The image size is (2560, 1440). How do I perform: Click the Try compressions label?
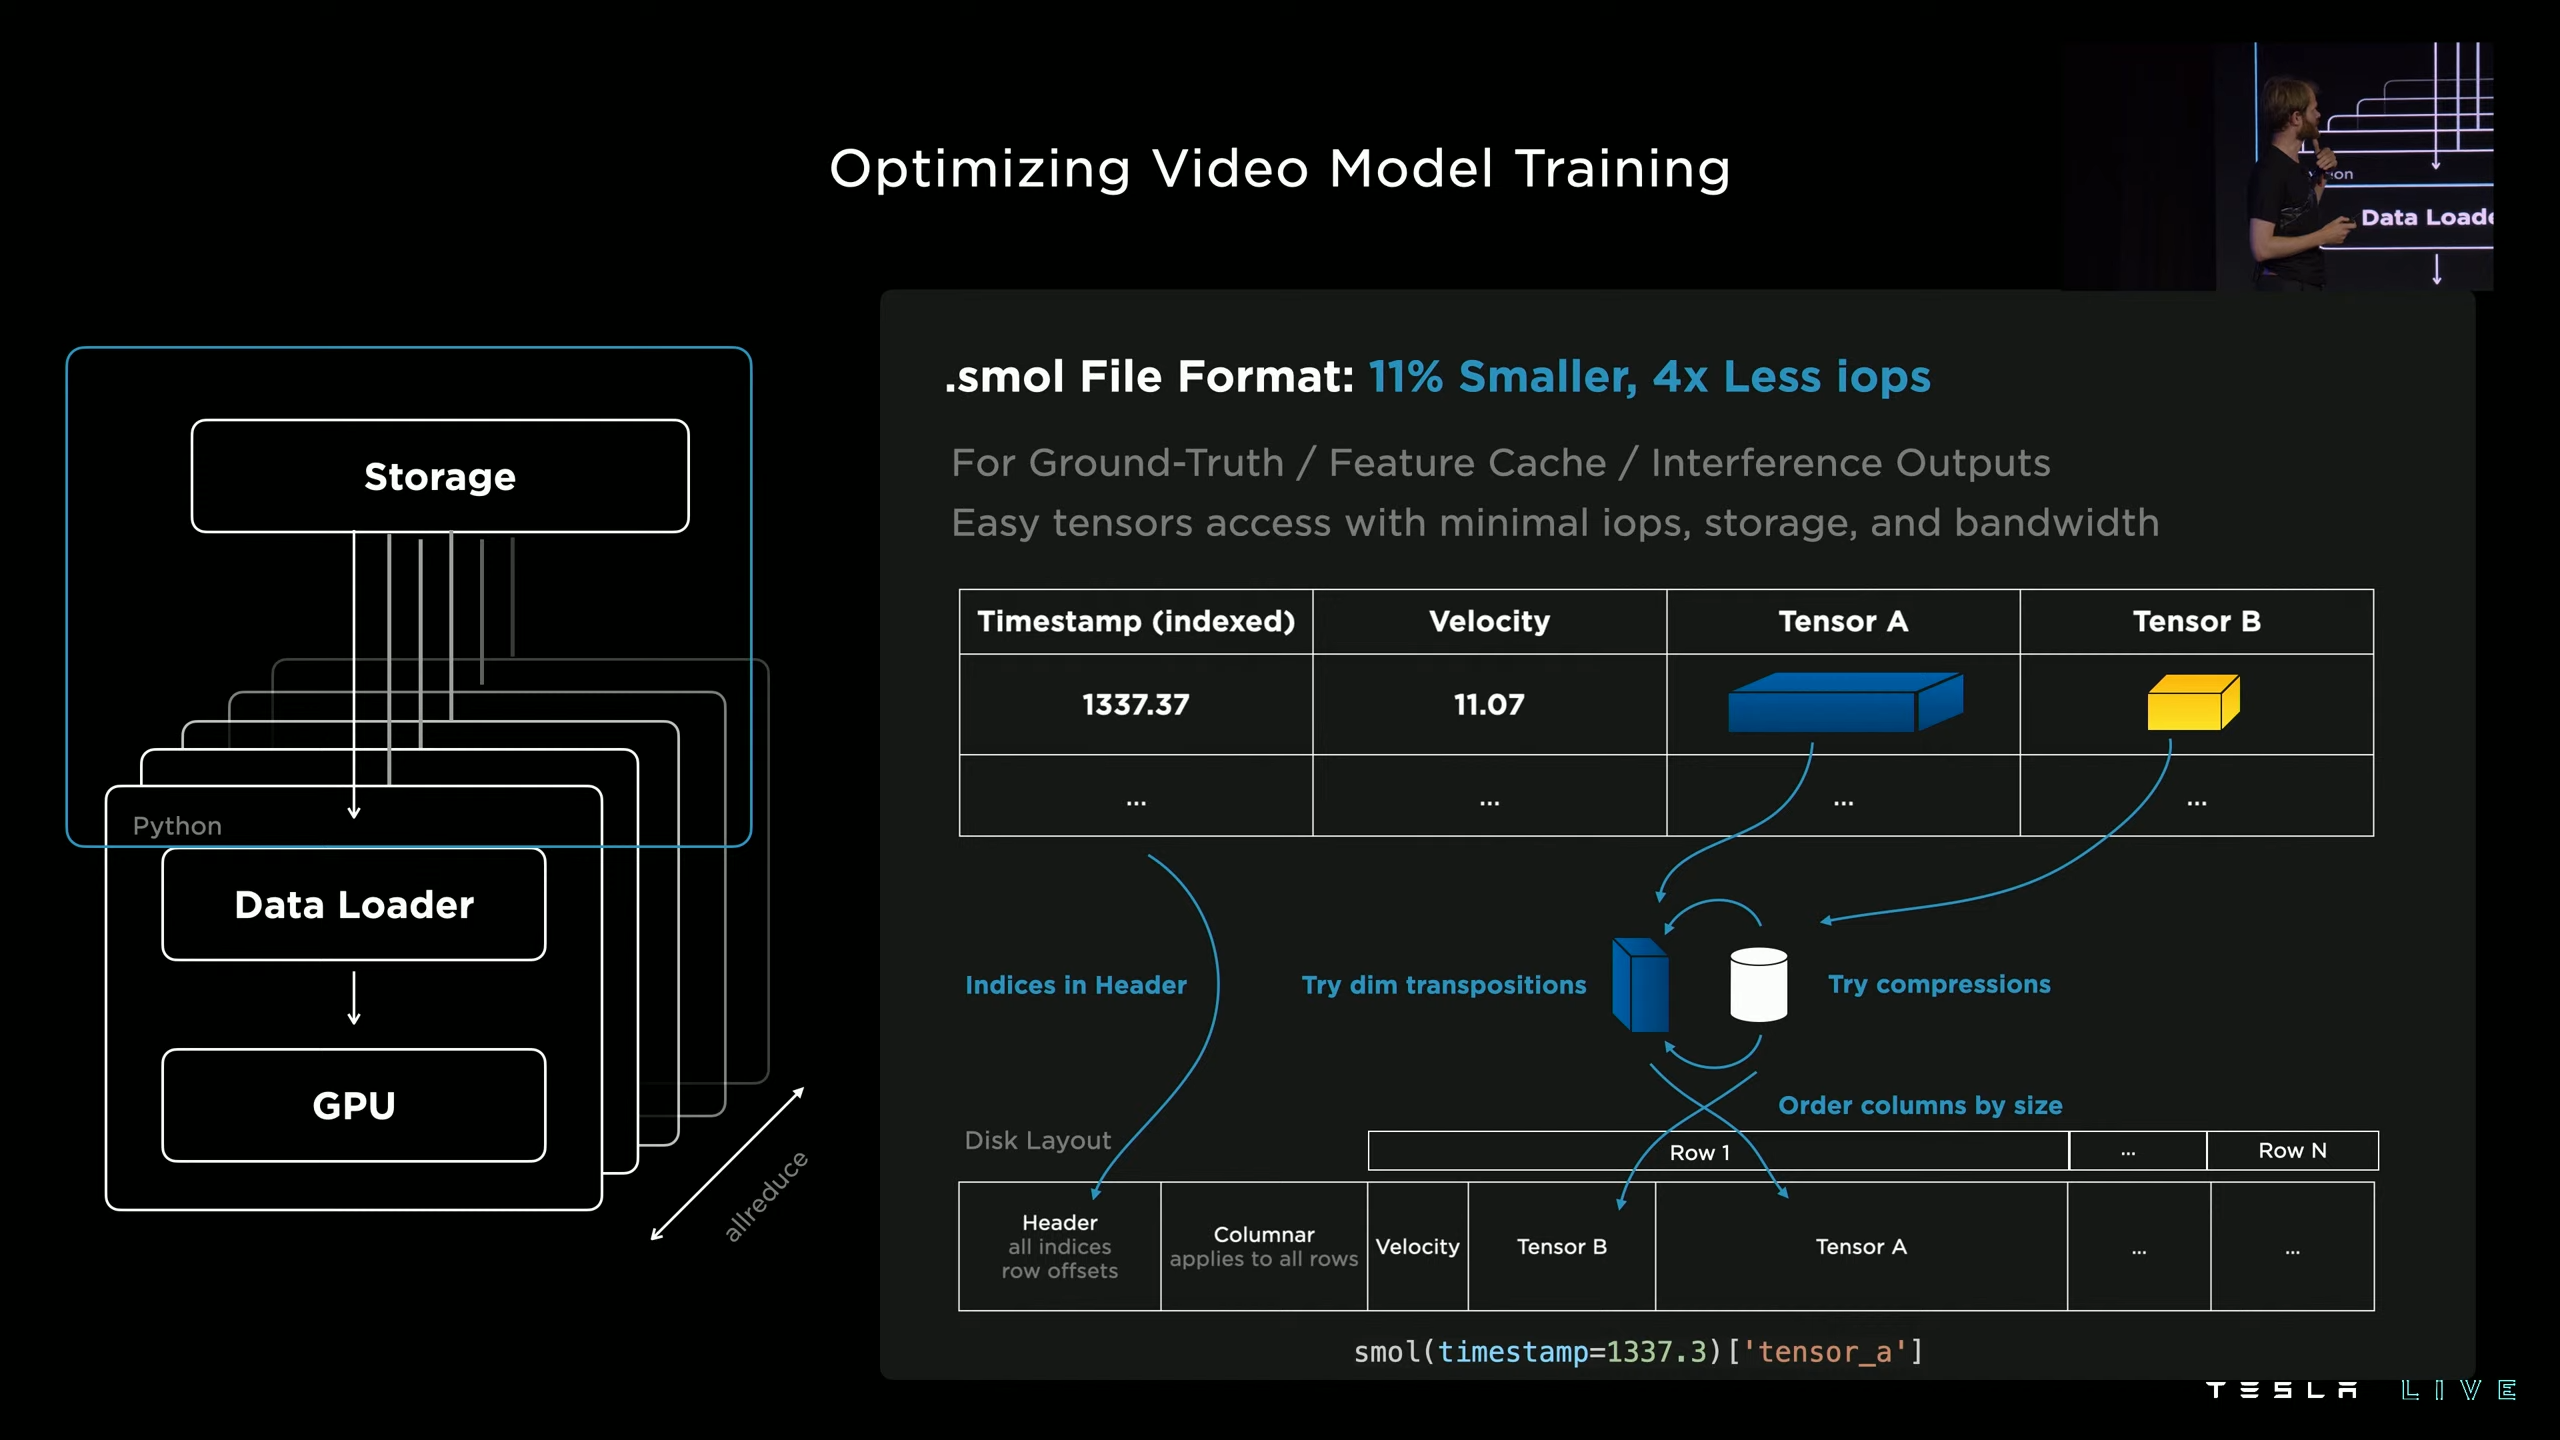(x=1939, y=984)
